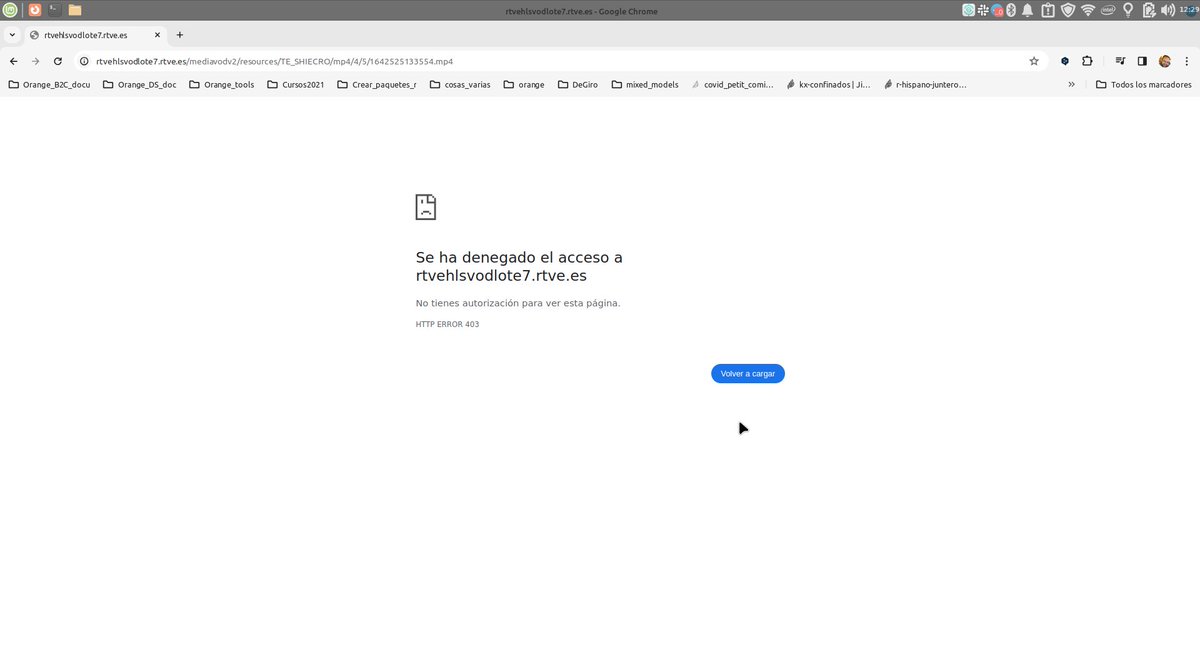The width and height of the screenshot is (1200, 659).
Task: Open the Bluetooth tray icon
Action: [x=1010, y=10]
